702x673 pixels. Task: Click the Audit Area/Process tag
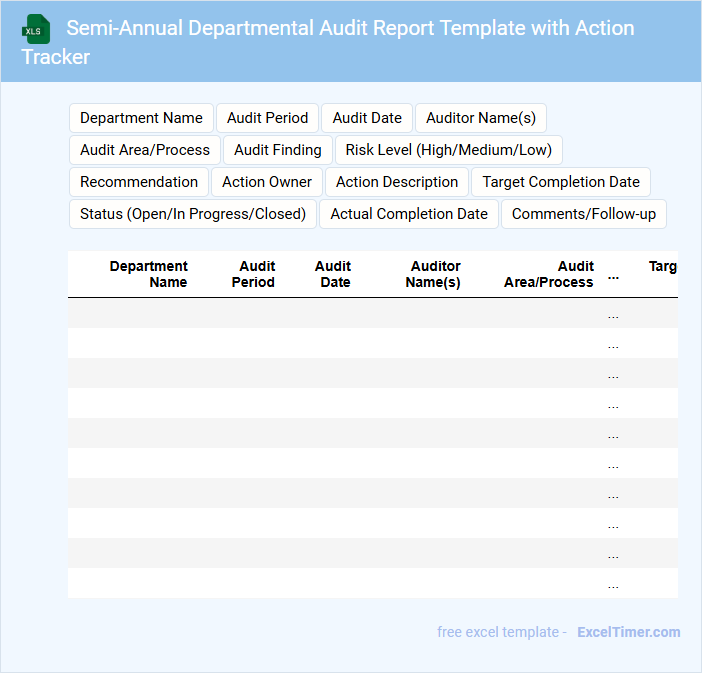(145, 150)
